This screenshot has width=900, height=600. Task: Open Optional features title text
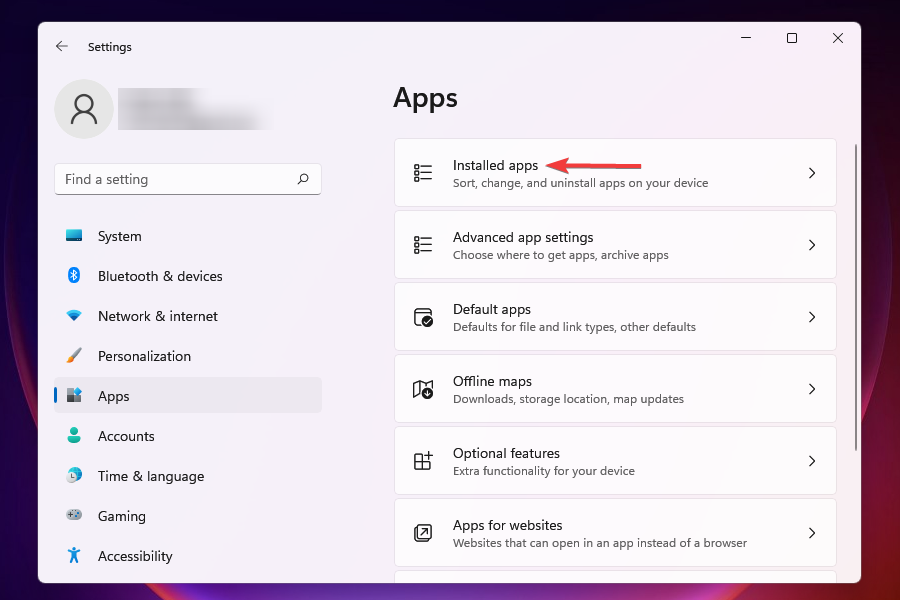pos(506,453)
